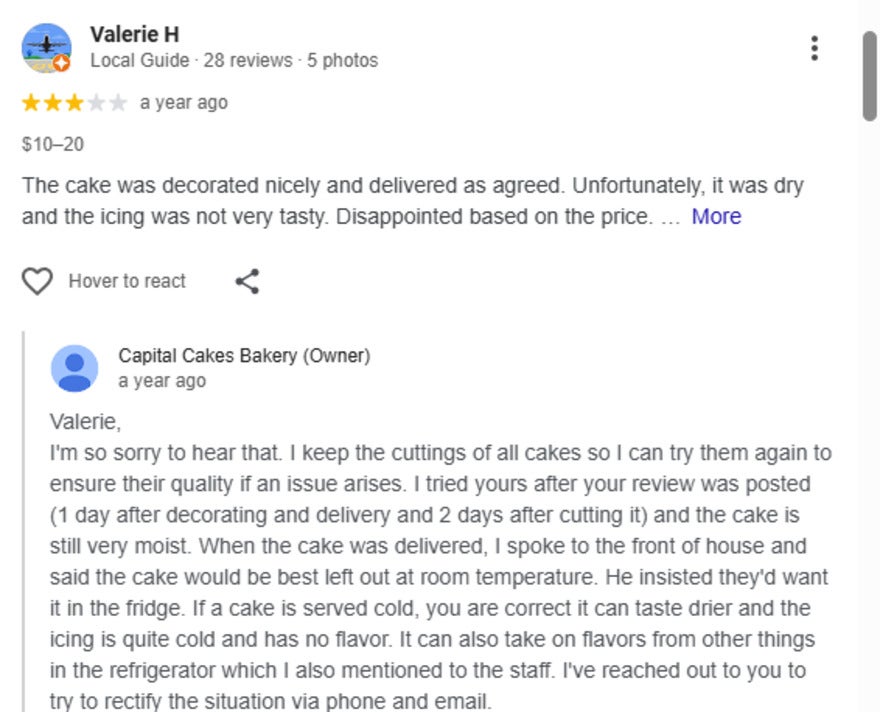Screen dimensions: 880x712
Task: Open the three-dot review options menu
Action: tap(815, 48)
